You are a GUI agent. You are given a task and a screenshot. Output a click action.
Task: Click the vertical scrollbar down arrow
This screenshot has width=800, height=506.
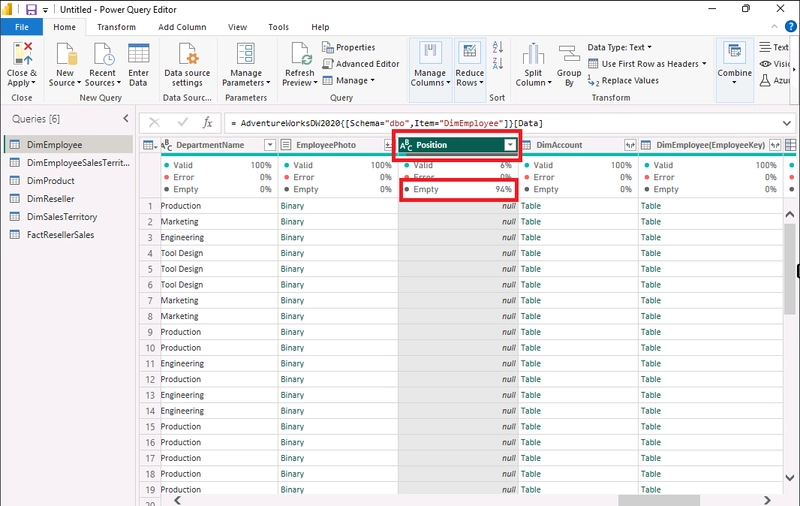[790, 478]
